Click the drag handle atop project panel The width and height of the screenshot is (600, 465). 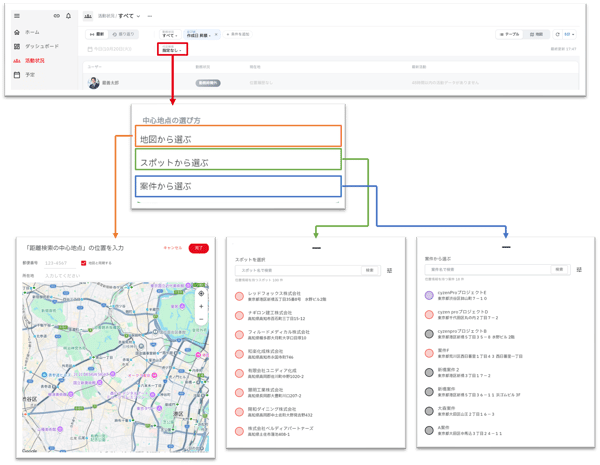[506, 247]
